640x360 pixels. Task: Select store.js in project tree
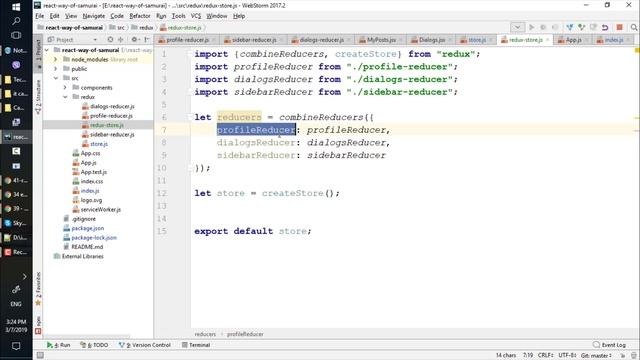(99, 144)
